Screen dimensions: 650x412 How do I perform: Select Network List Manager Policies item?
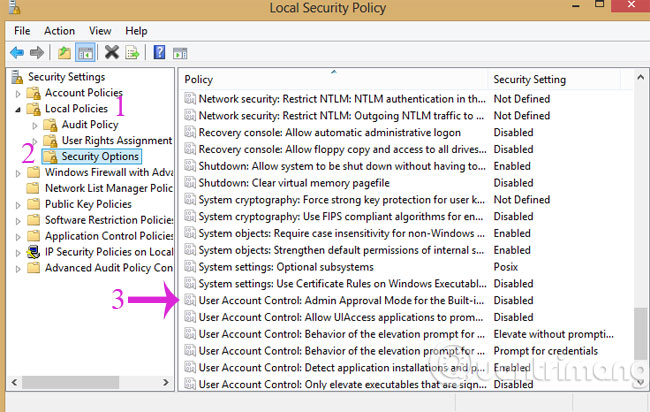coord(109,188)
